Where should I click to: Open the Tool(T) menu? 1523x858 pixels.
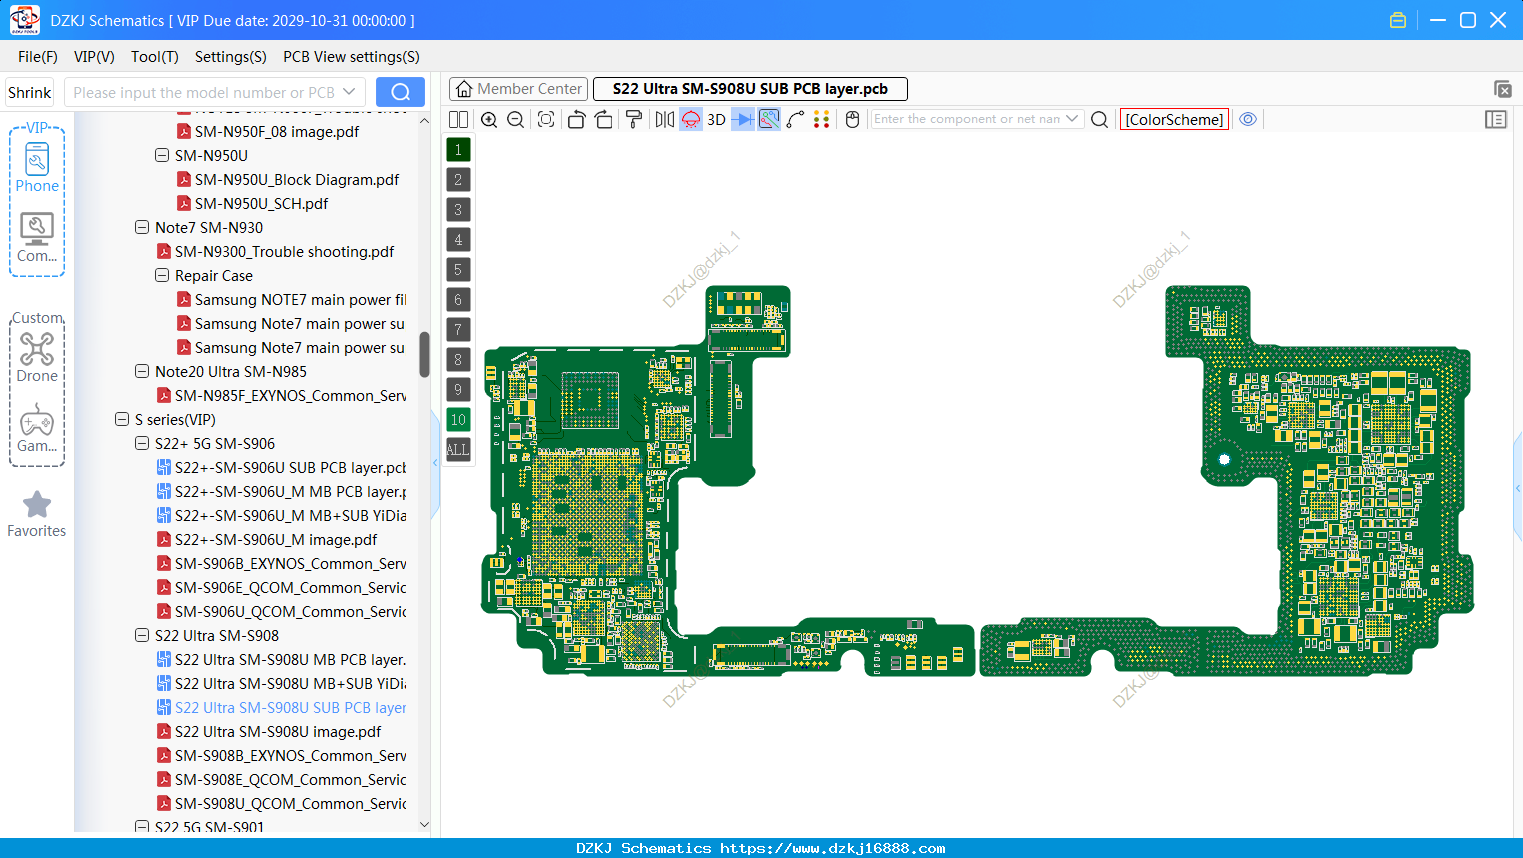pyautogui.click(x=155, y=57)
